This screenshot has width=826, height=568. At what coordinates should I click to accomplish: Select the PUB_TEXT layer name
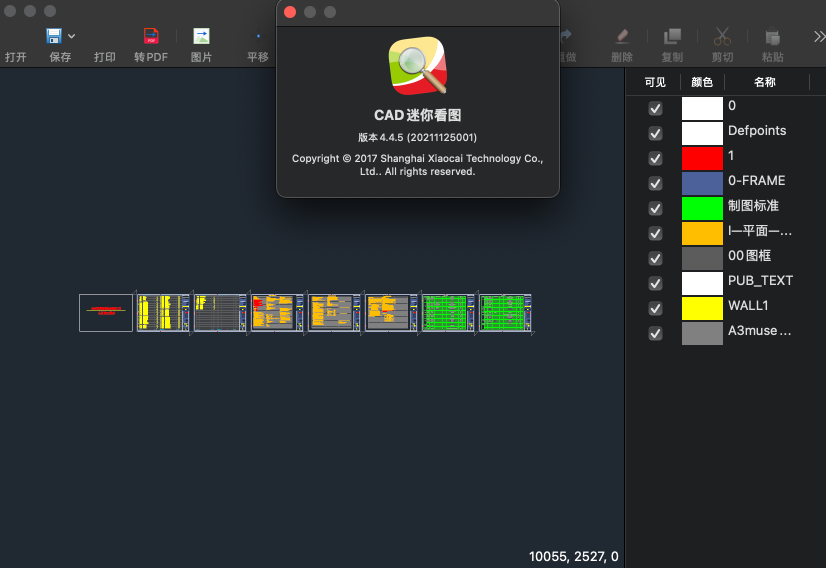(760, 281)
